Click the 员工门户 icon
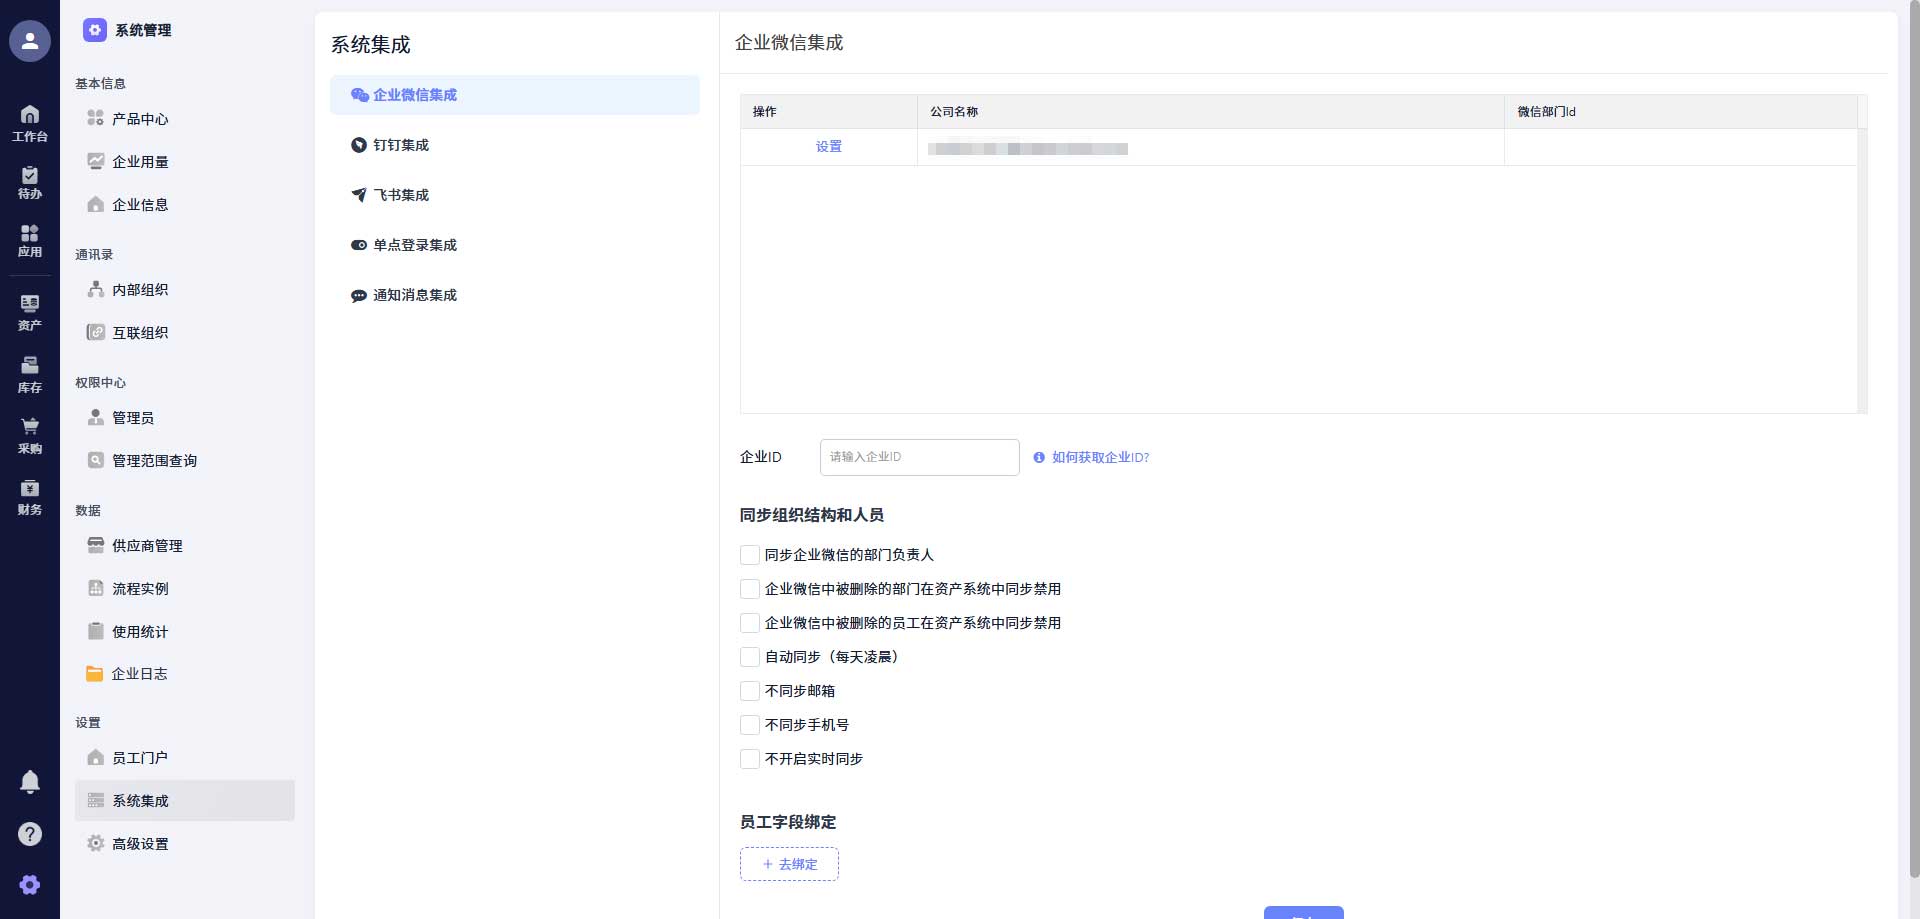 tap(96, 757)
